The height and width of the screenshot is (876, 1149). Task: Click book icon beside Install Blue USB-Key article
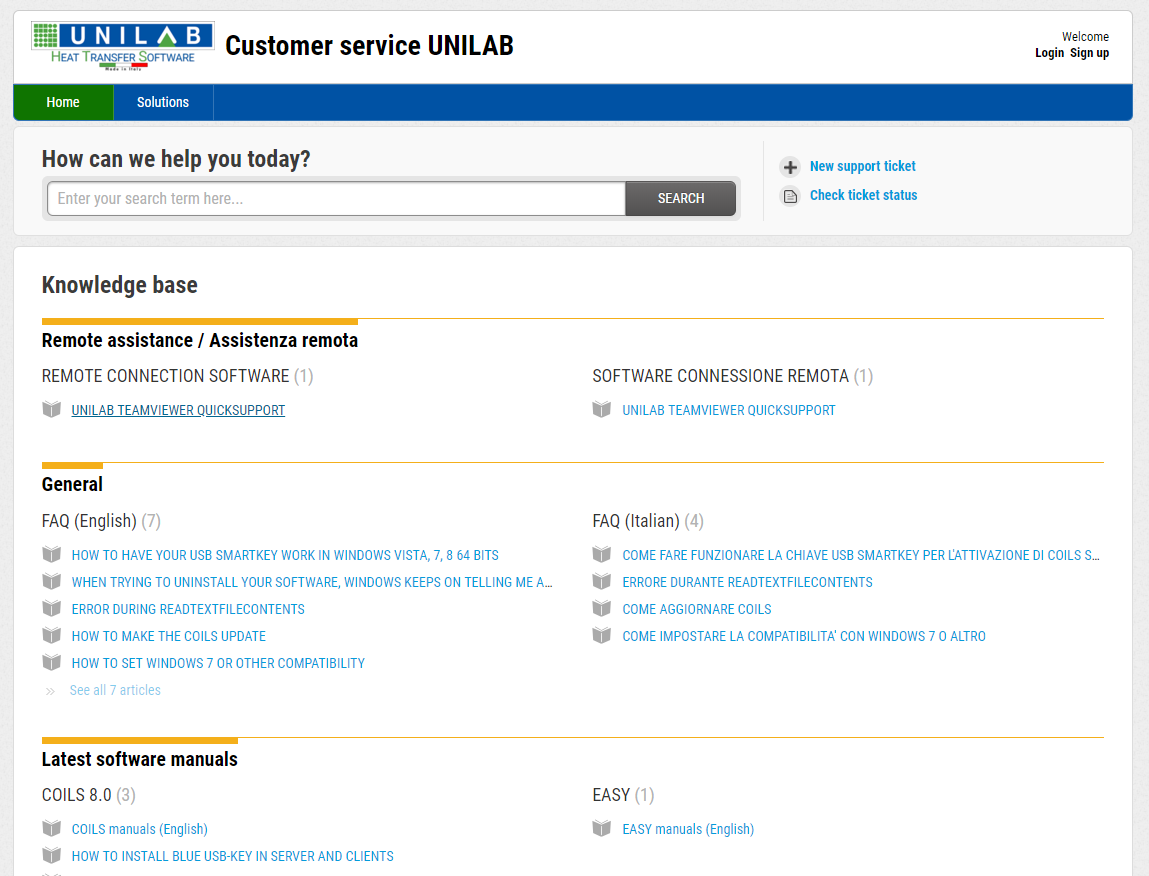click(51, 855)
